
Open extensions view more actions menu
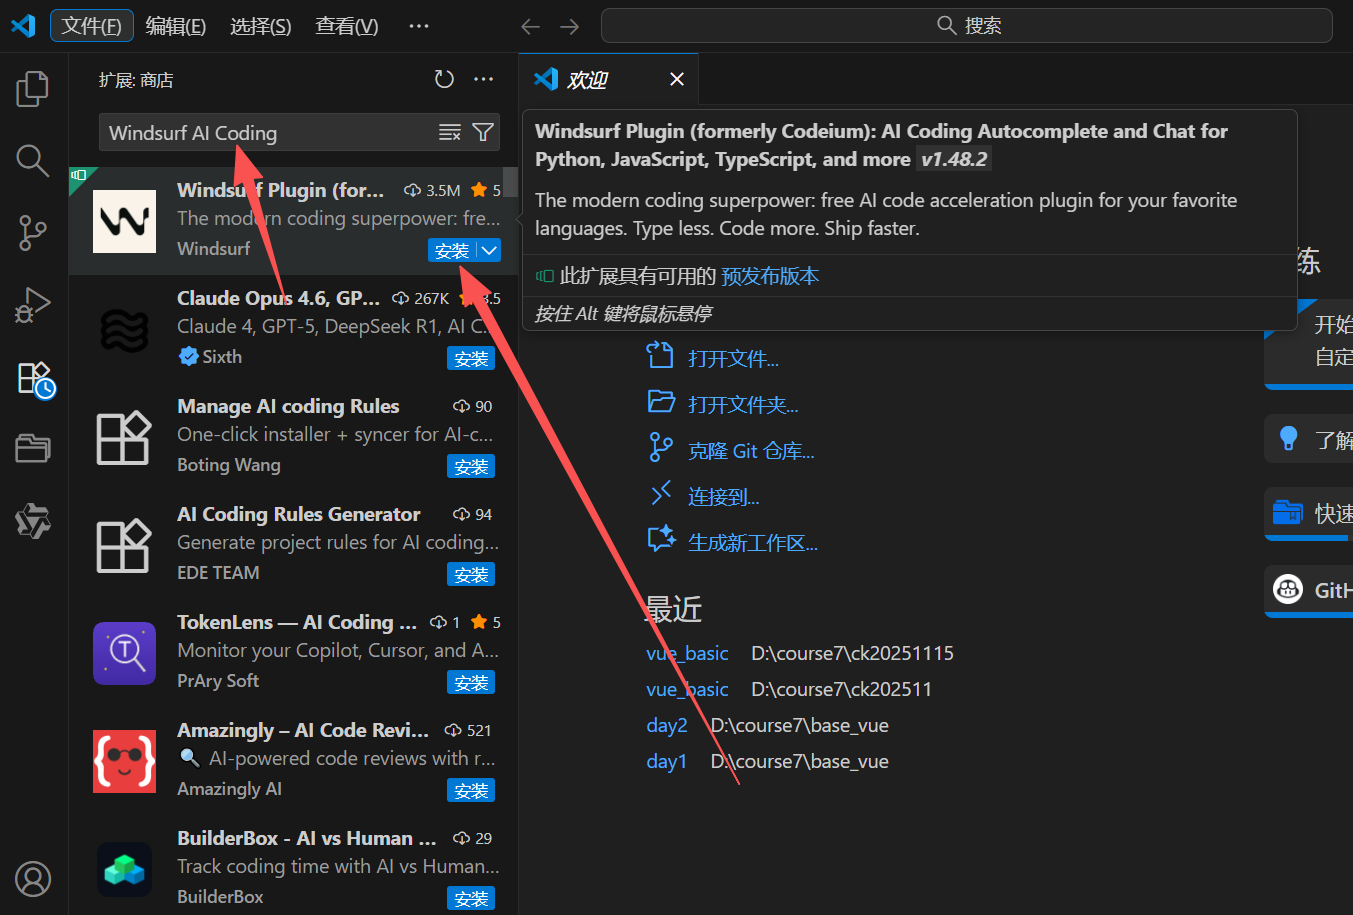pos(484,79)
